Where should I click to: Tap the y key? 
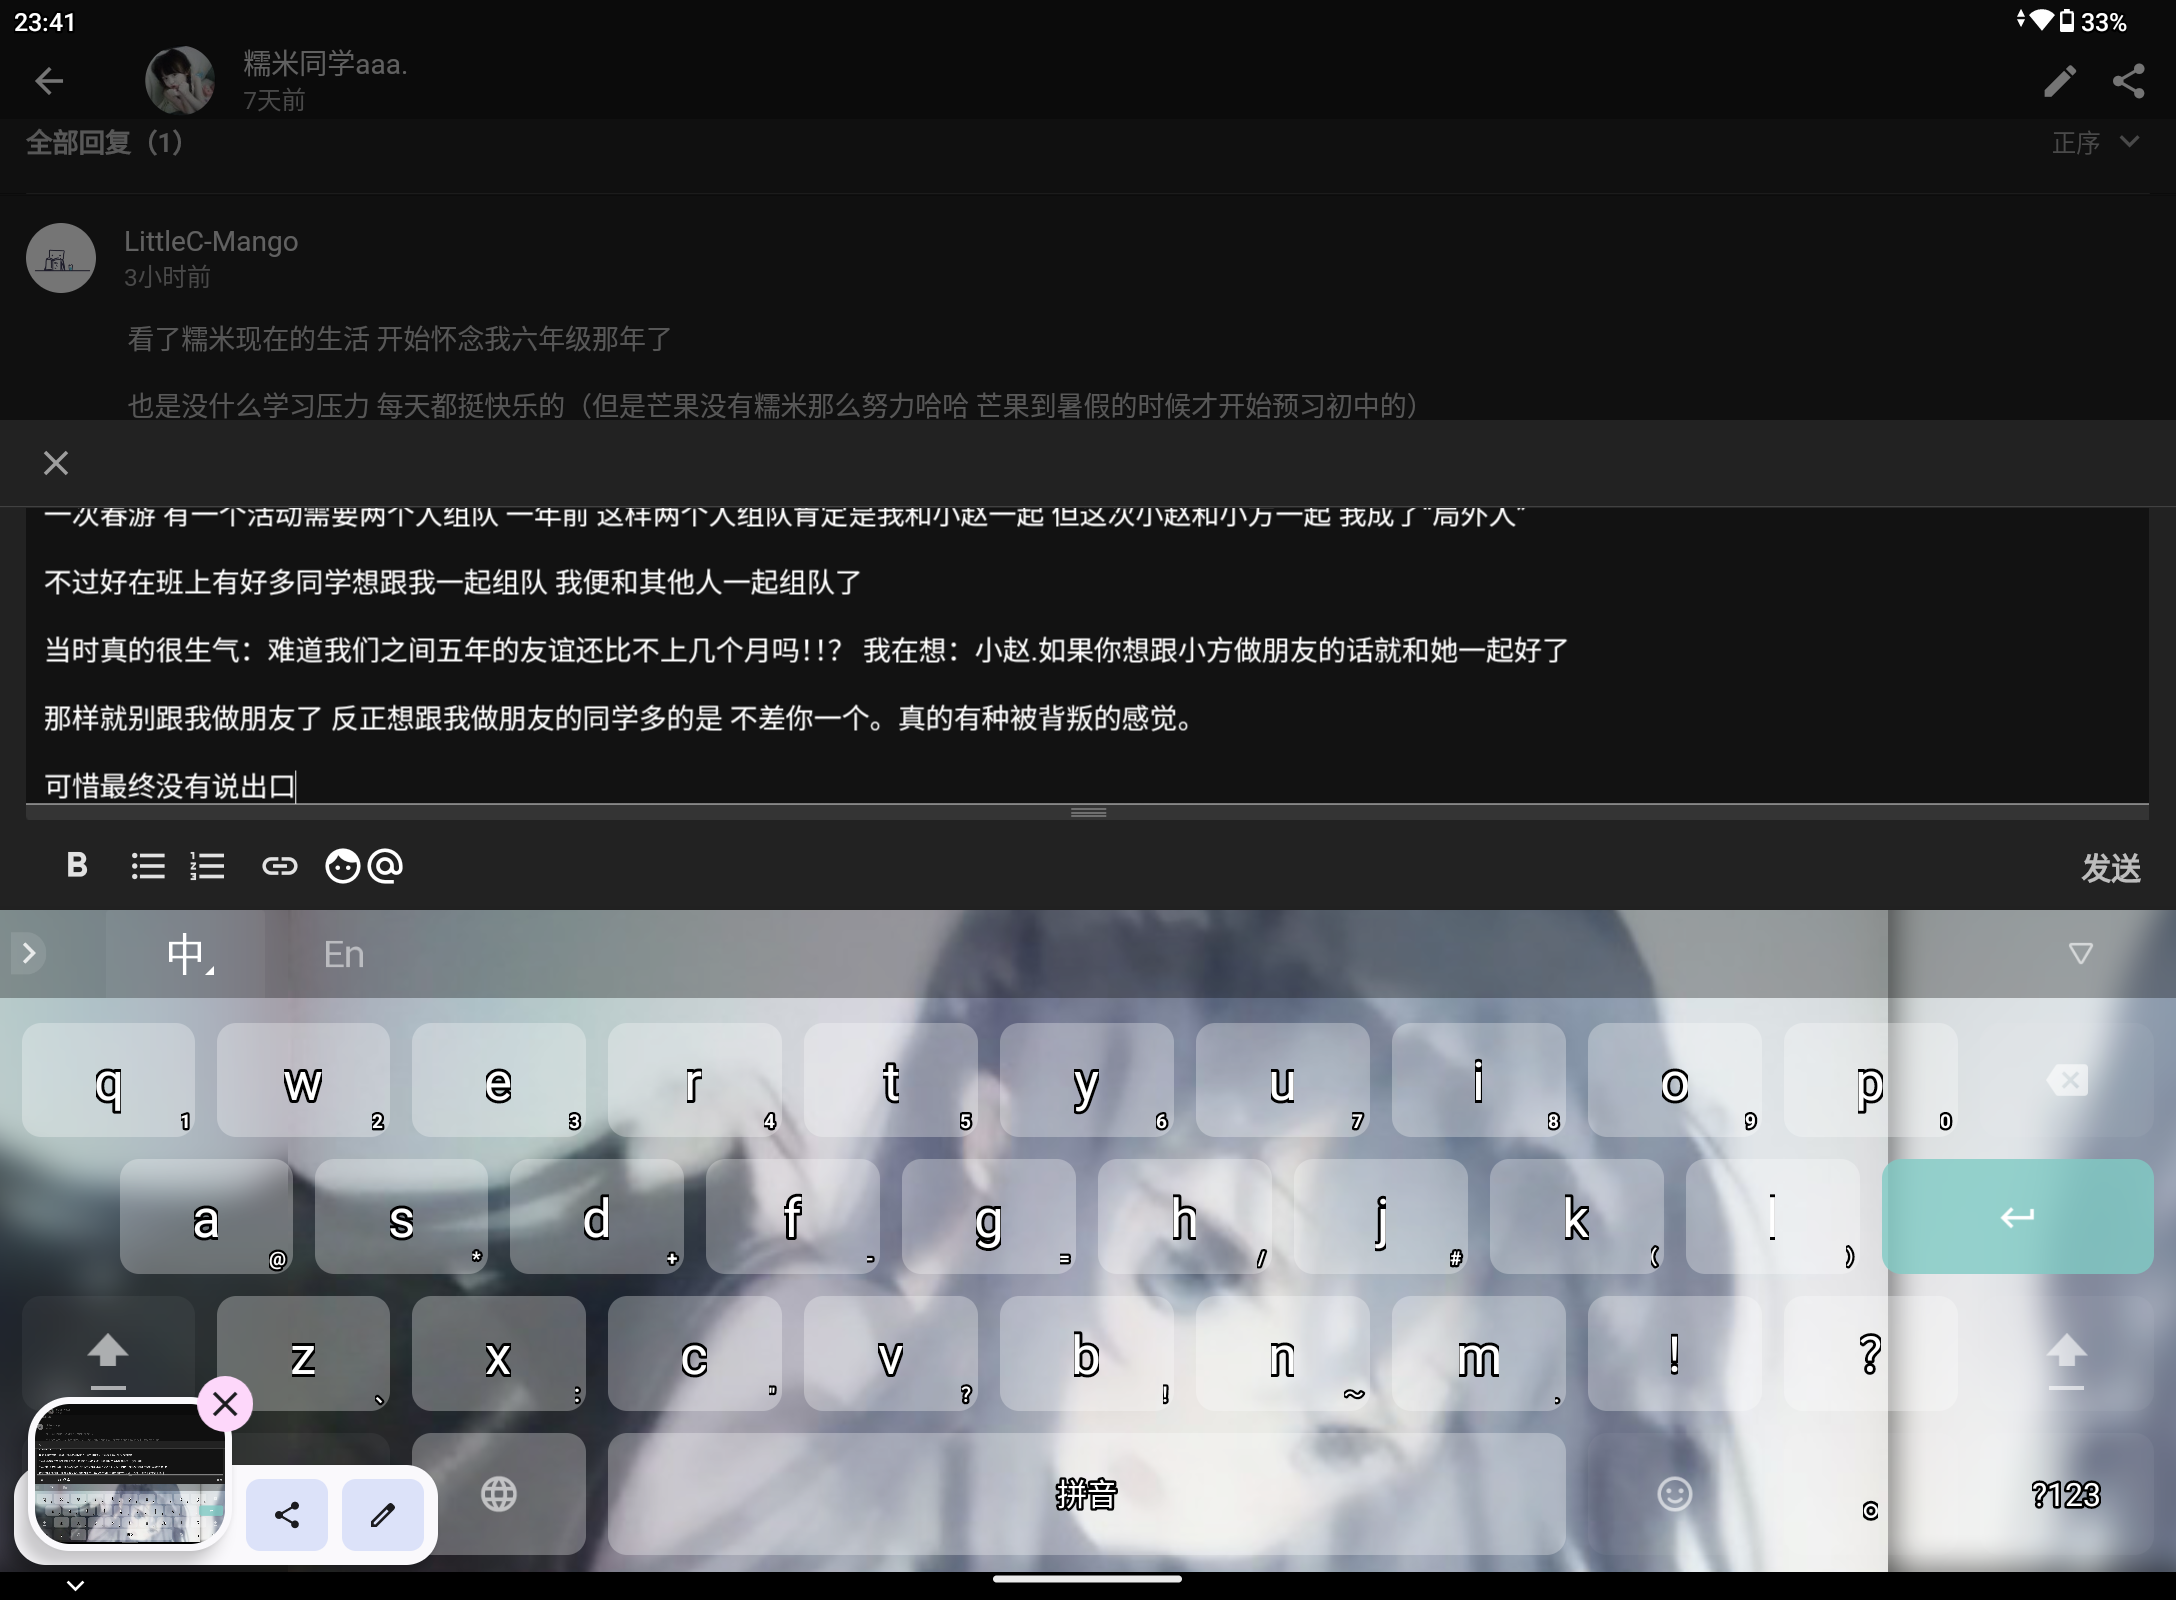pos(1086,1080)
